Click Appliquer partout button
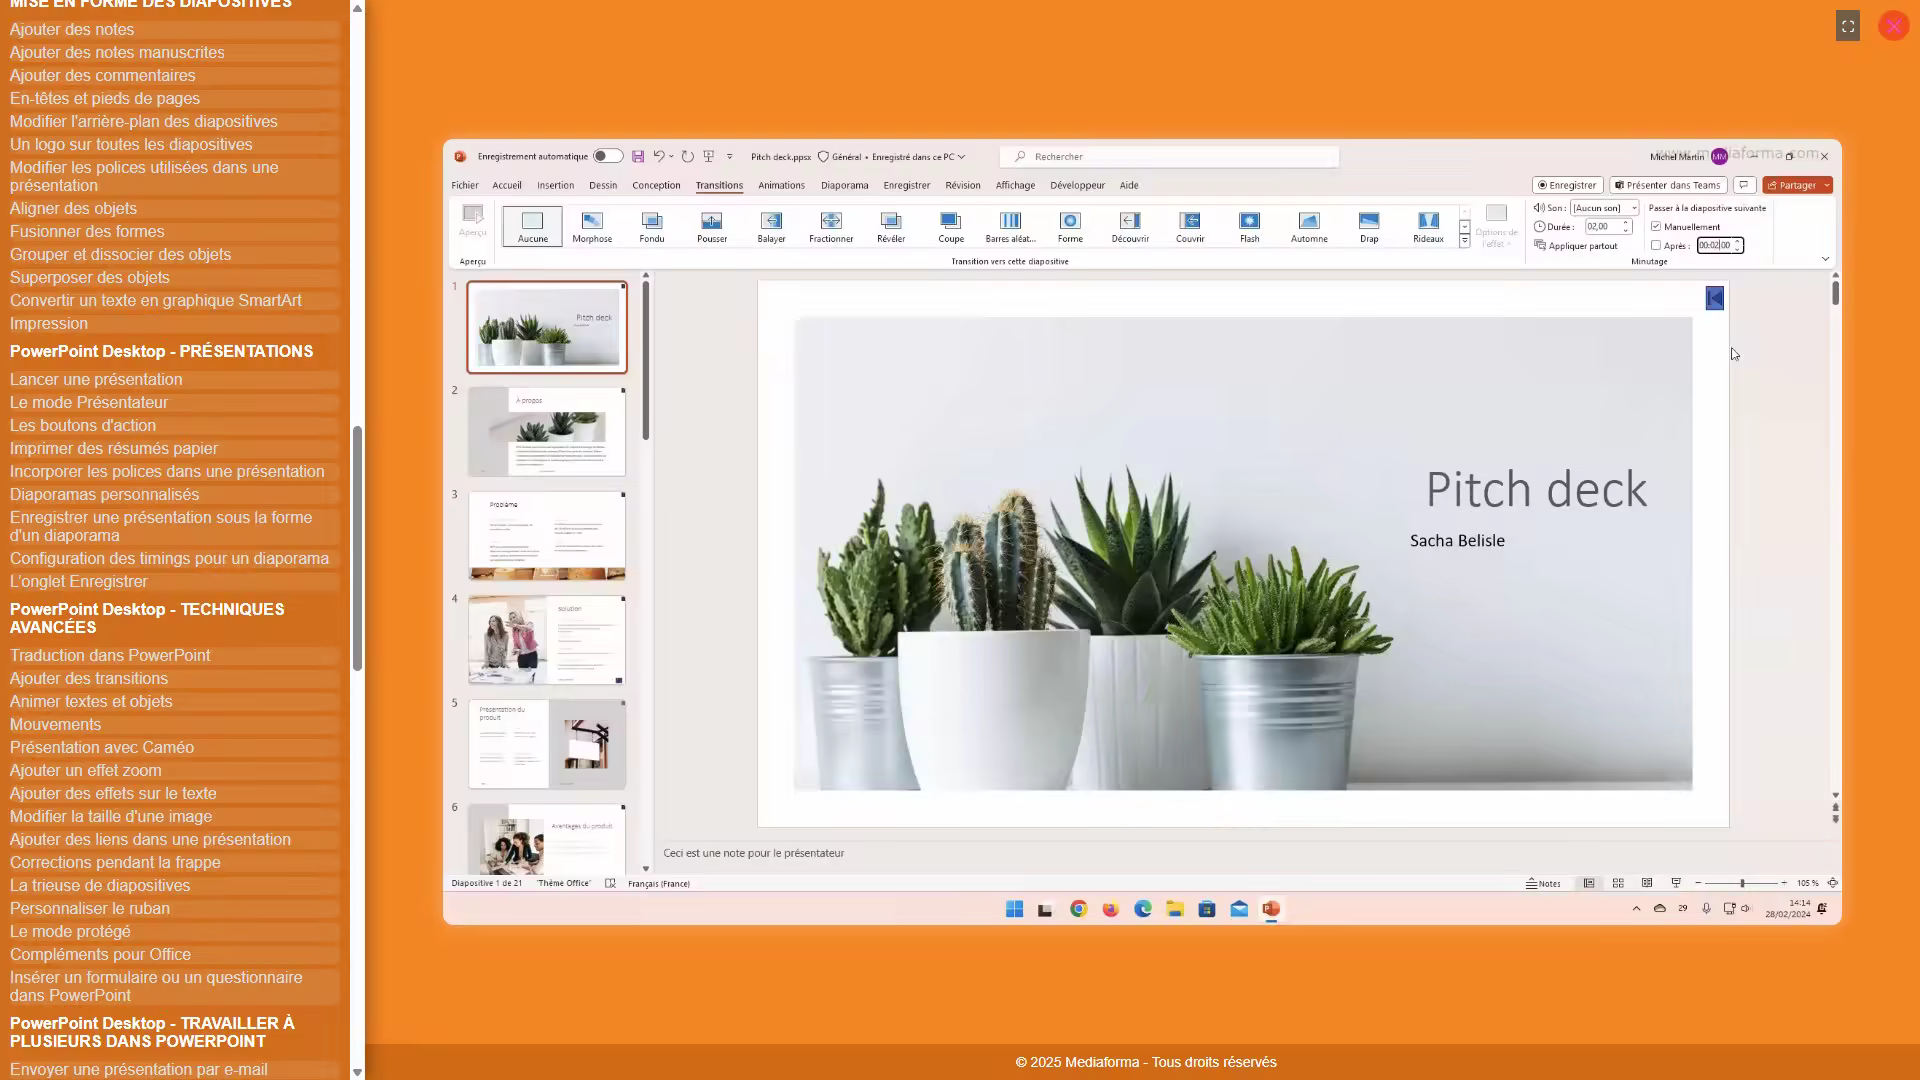 (x=1576, y=246)
